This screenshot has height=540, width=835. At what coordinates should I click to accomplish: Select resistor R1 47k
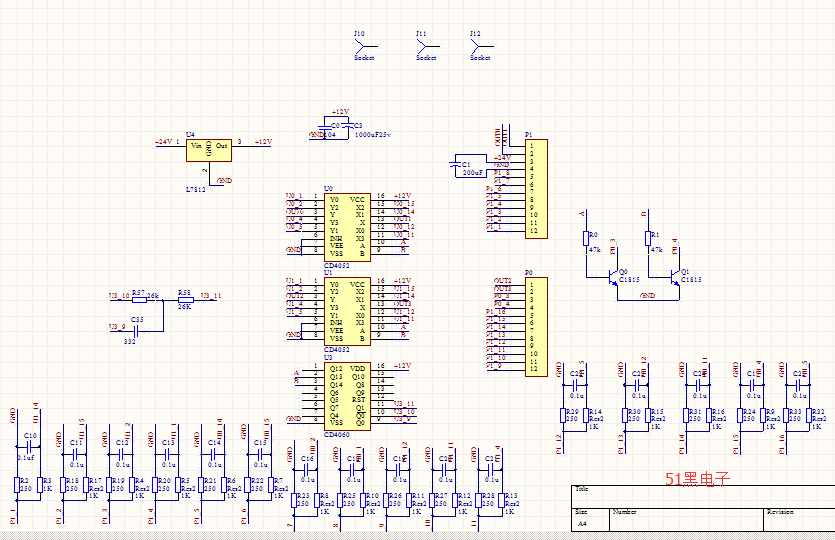[x=648, y=238]
